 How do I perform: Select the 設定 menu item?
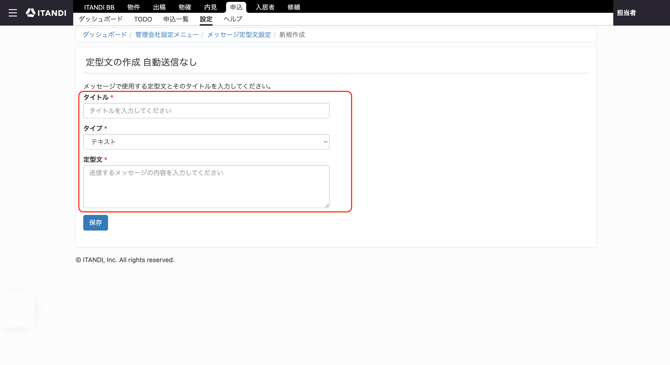tap(206, 19)
